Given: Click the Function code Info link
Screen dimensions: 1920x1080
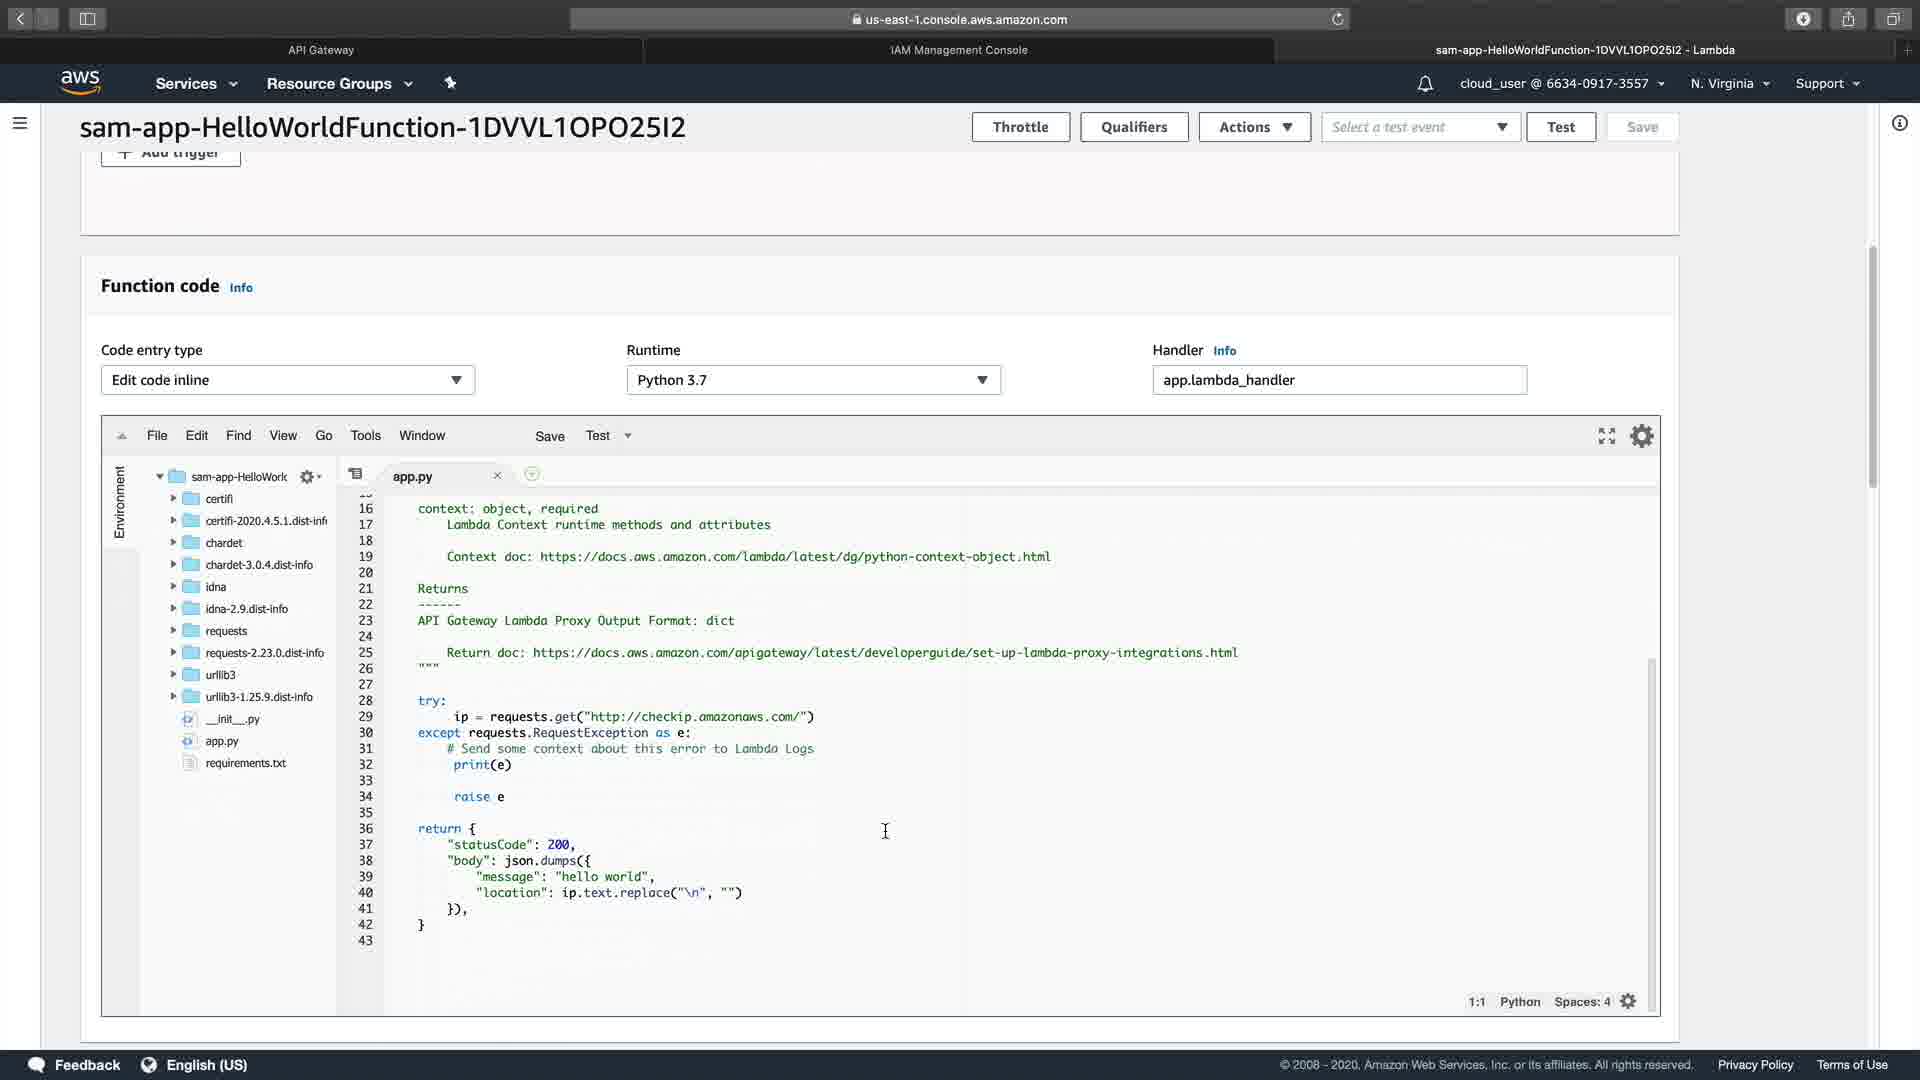Looking at the screenshot, I should [241, 288].
